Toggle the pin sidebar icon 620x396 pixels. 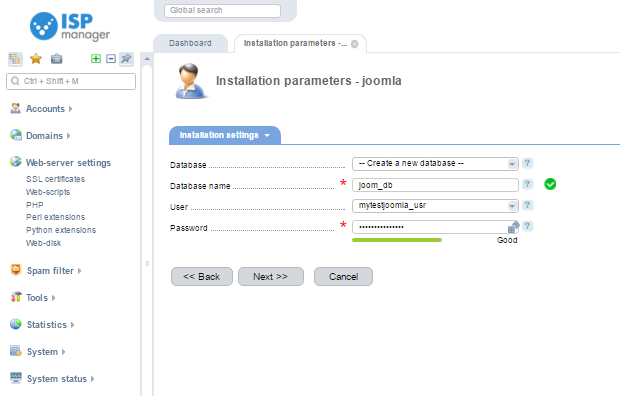coord(126,59)
